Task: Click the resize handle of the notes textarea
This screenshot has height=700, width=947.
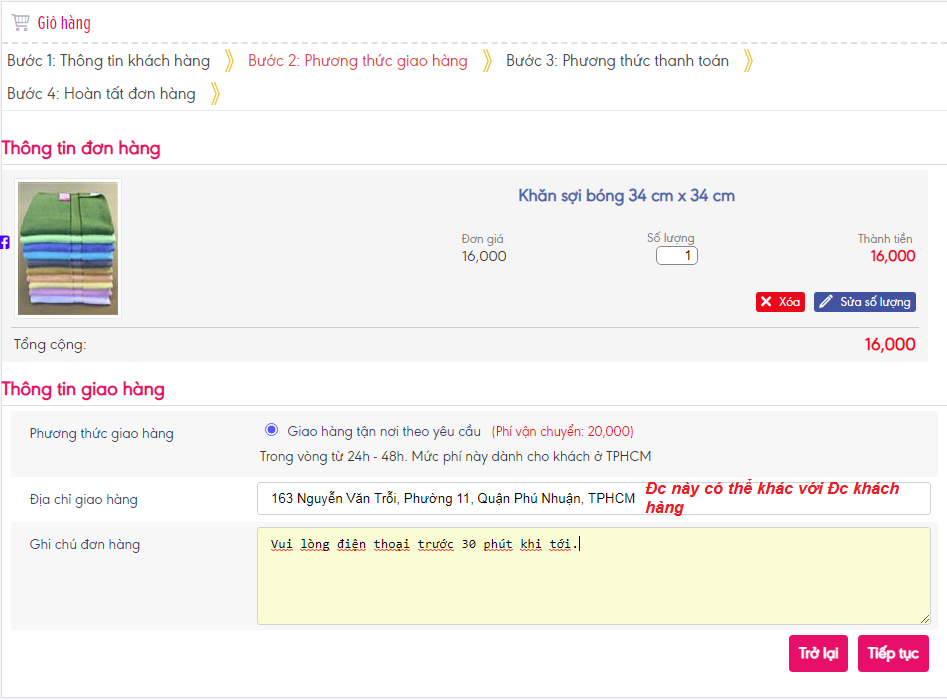Action: click(924, 618)
